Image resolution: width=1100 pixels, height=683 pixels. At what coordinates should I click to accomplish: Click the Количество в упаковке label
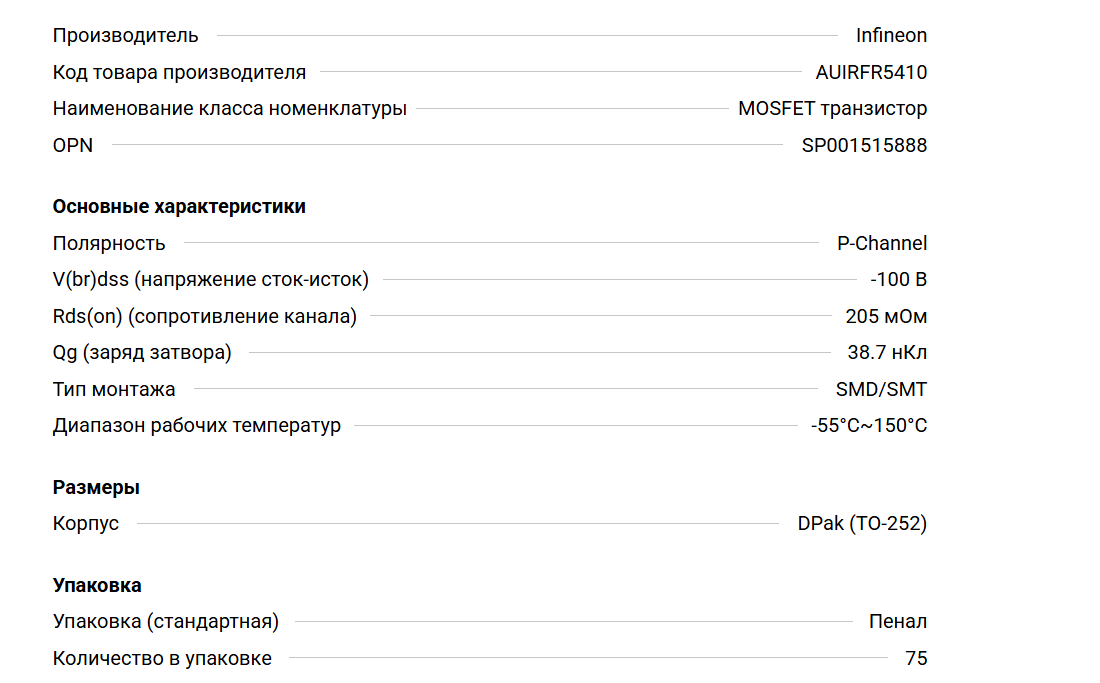tap(162, 658)
